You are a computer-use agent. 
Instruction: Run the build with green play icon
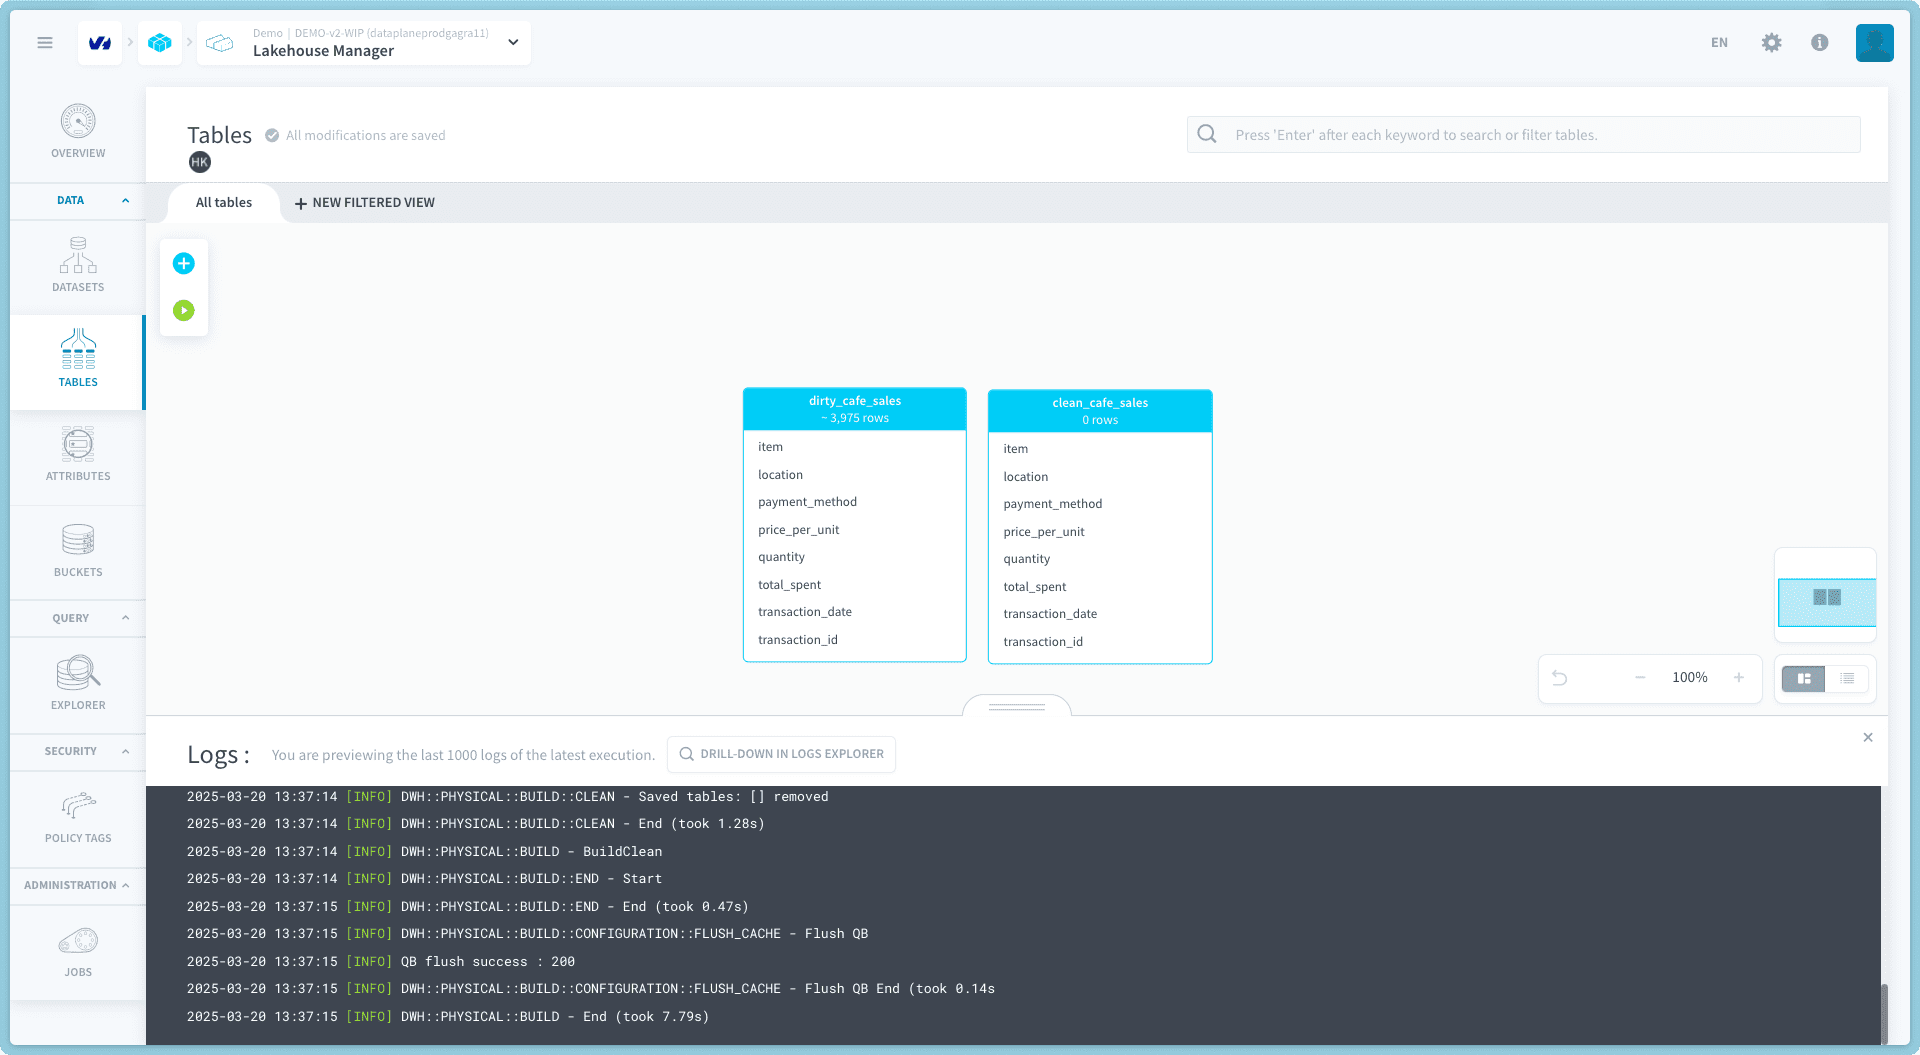tap(184, 311)
